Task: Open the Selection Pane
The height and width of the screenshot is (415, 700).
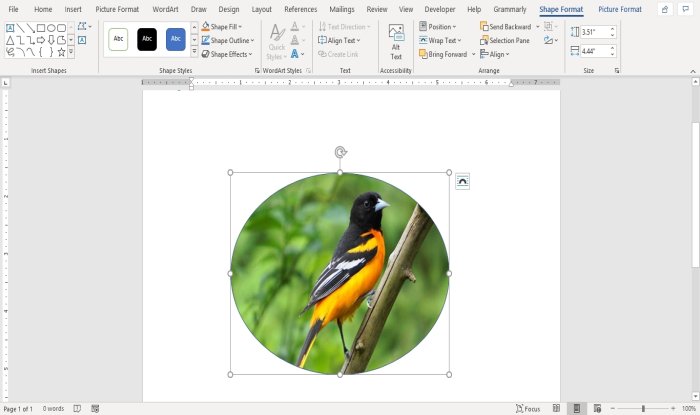Action: click(504, 41)
